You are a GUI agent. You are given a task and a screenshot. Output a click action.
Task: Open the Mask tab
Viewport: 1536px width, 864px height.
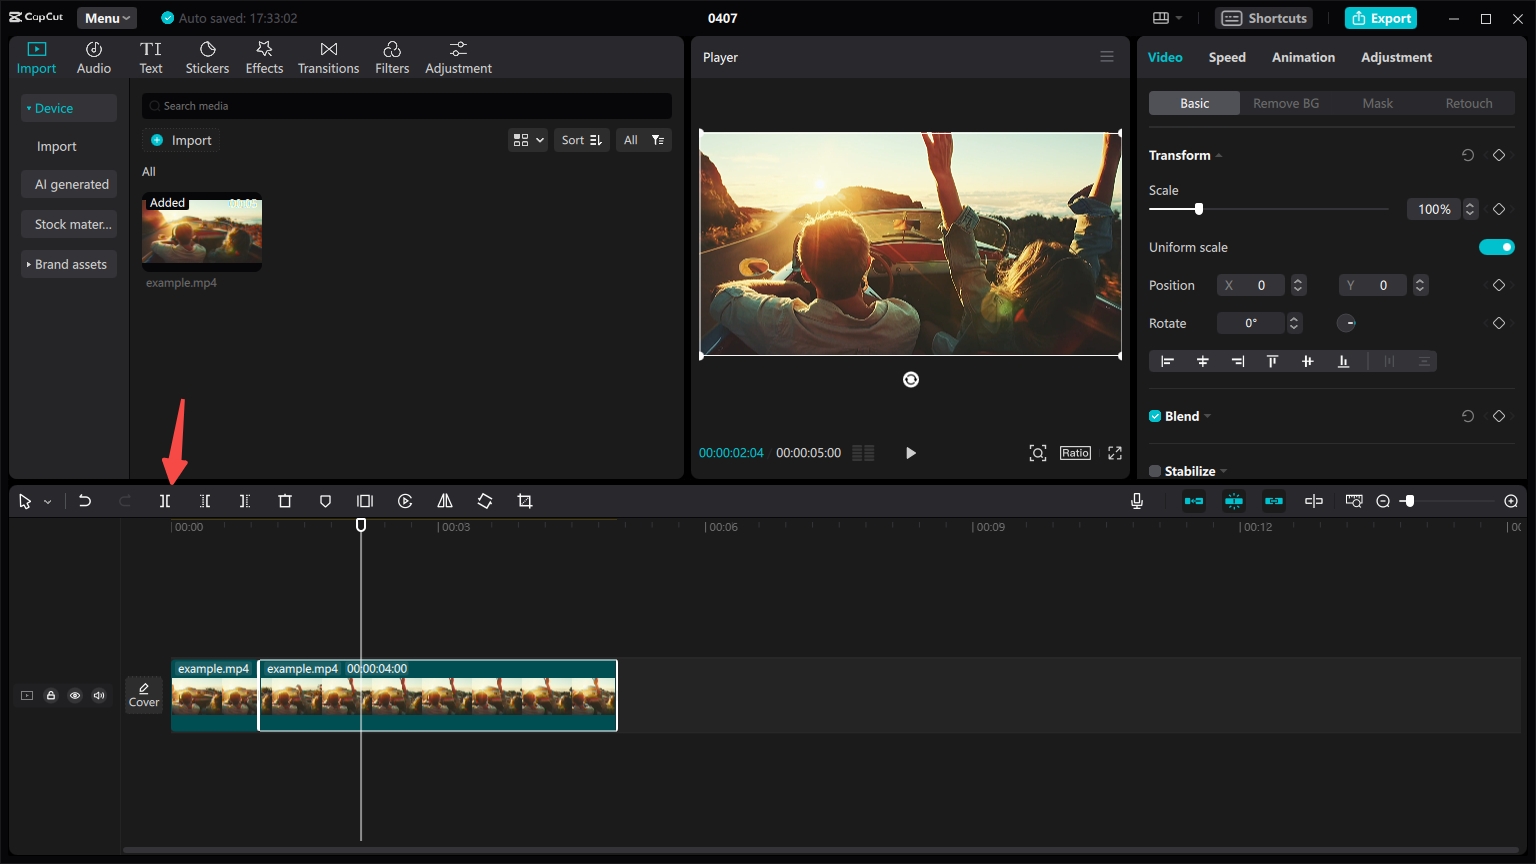1377,103
